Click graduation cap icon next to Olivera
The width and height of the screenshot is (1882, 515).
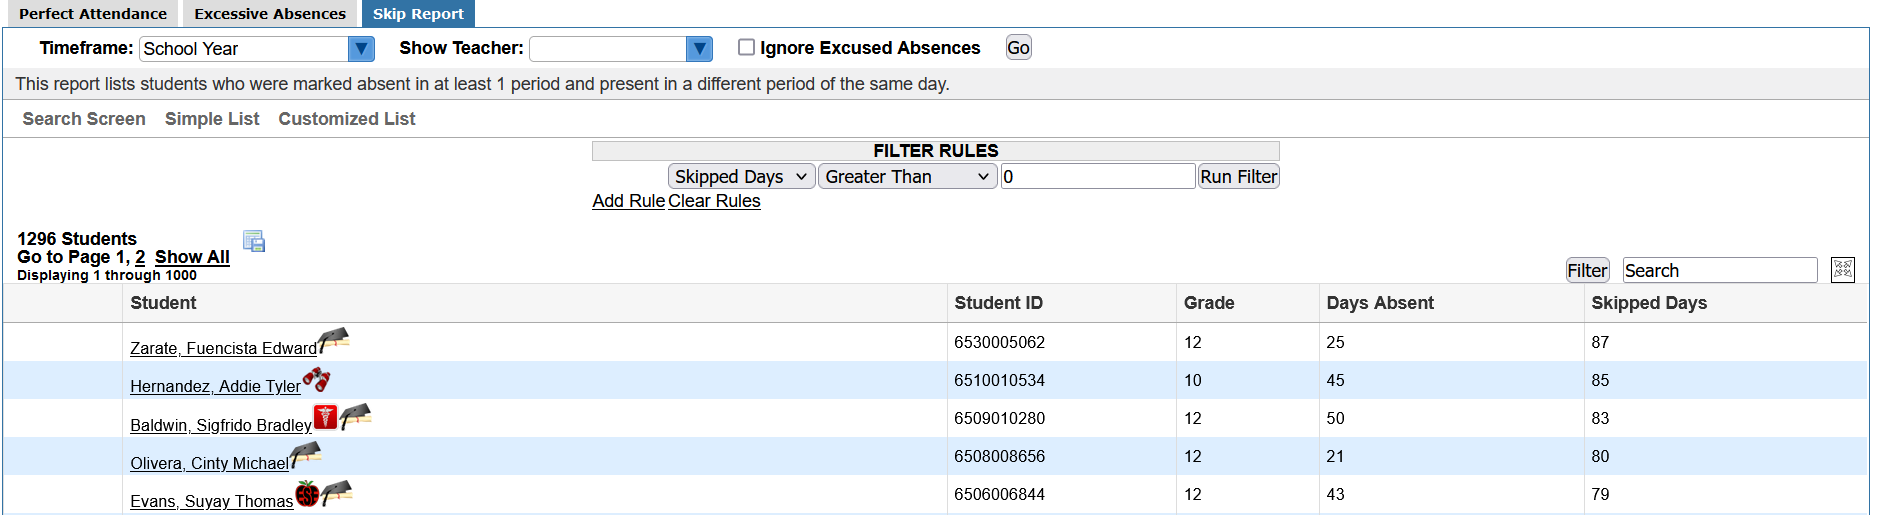coord(306,455)
